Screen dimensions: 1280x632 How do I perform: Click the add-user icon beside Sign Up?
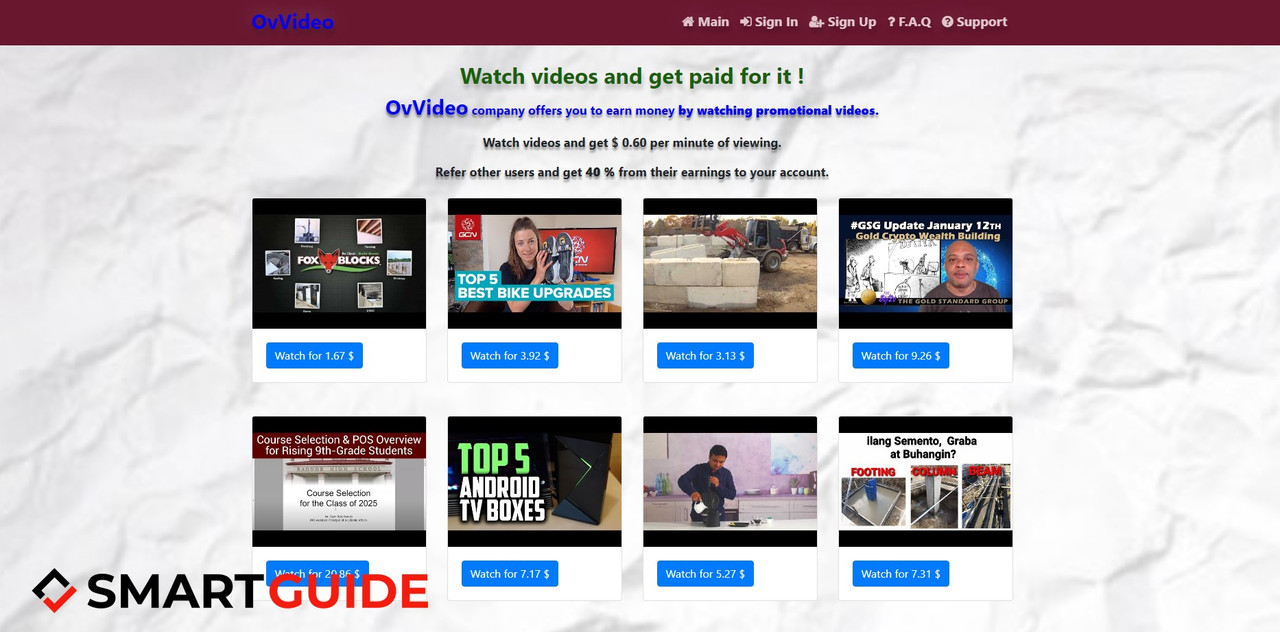coord(817,22)
